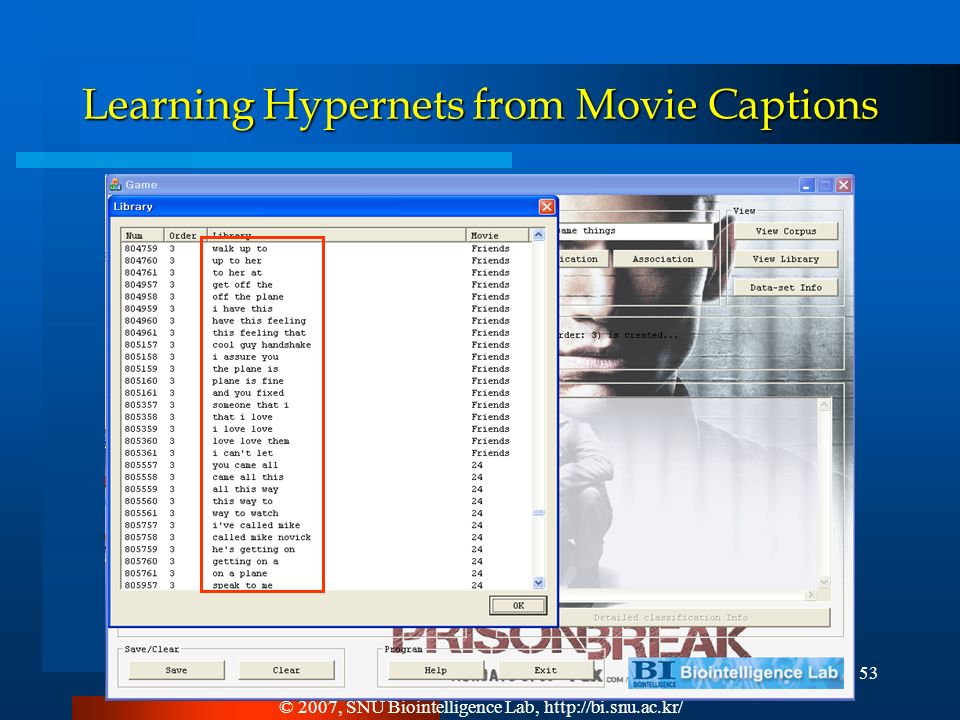Select the row "love love them"
Viewport: 960px width, 720px height.
click(x=326, y=441)
